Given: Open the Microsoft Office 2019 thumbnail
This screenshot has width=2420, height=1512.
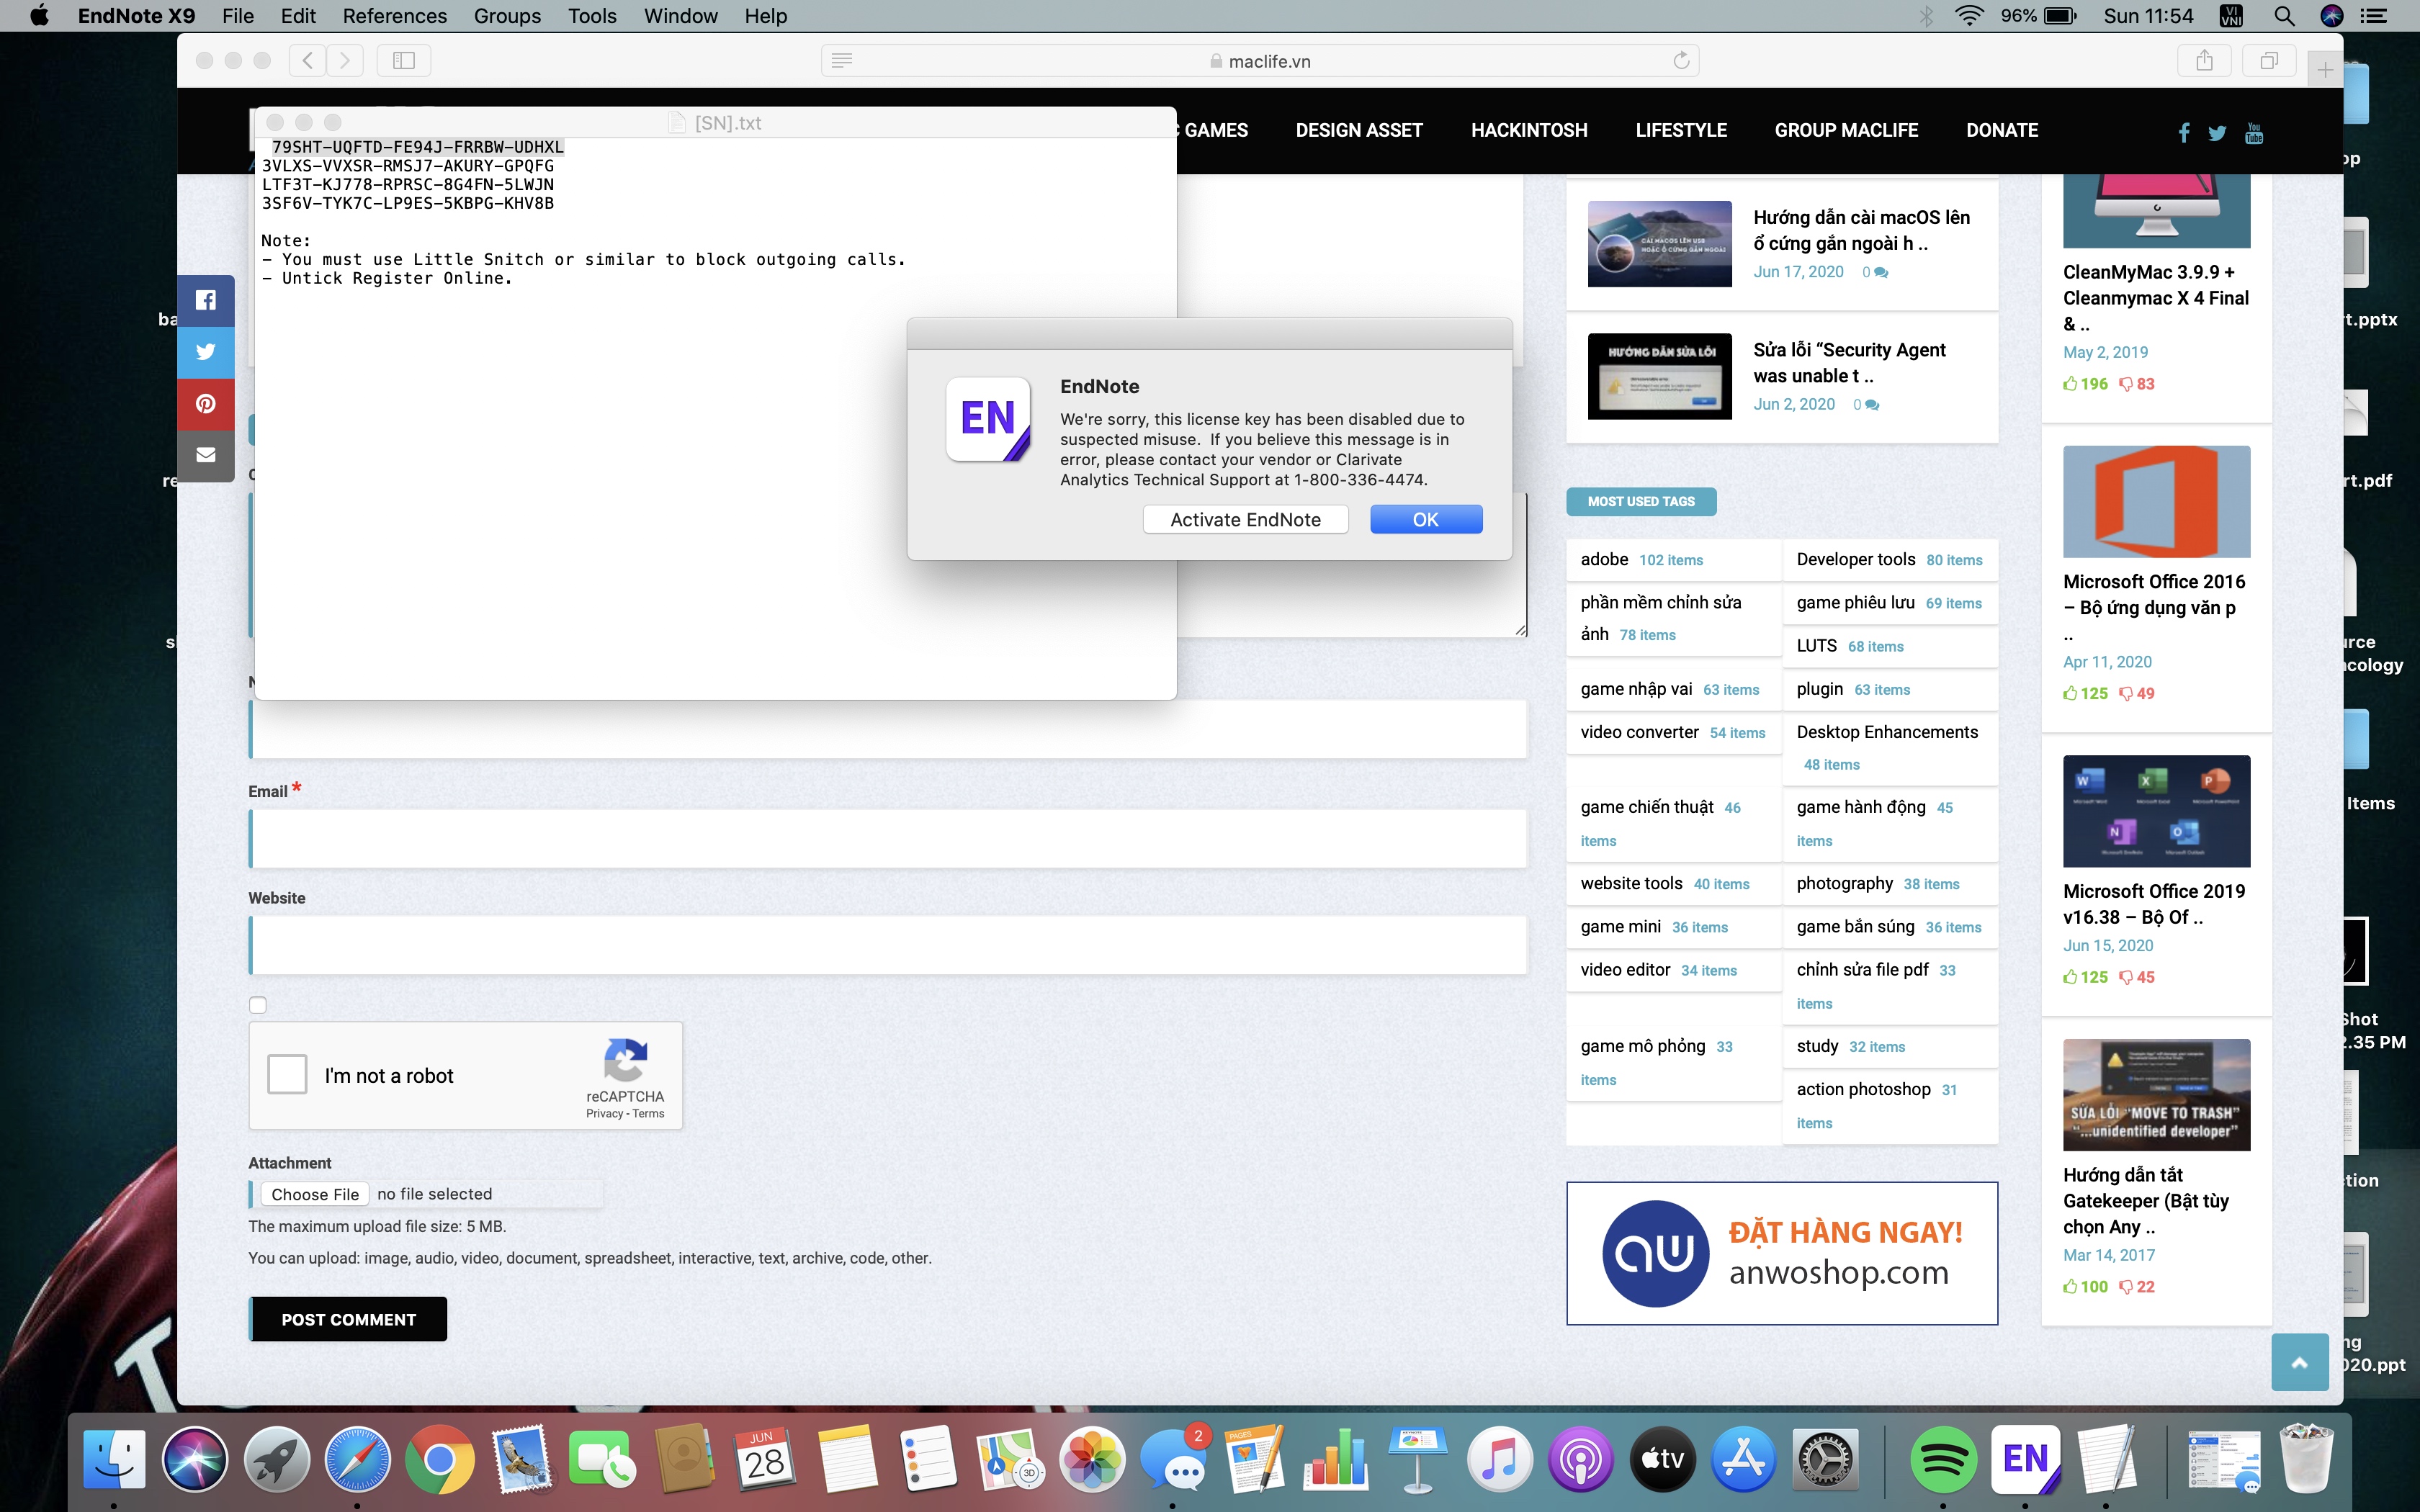Looking at the screenshot, I should tap(2156, 811).
